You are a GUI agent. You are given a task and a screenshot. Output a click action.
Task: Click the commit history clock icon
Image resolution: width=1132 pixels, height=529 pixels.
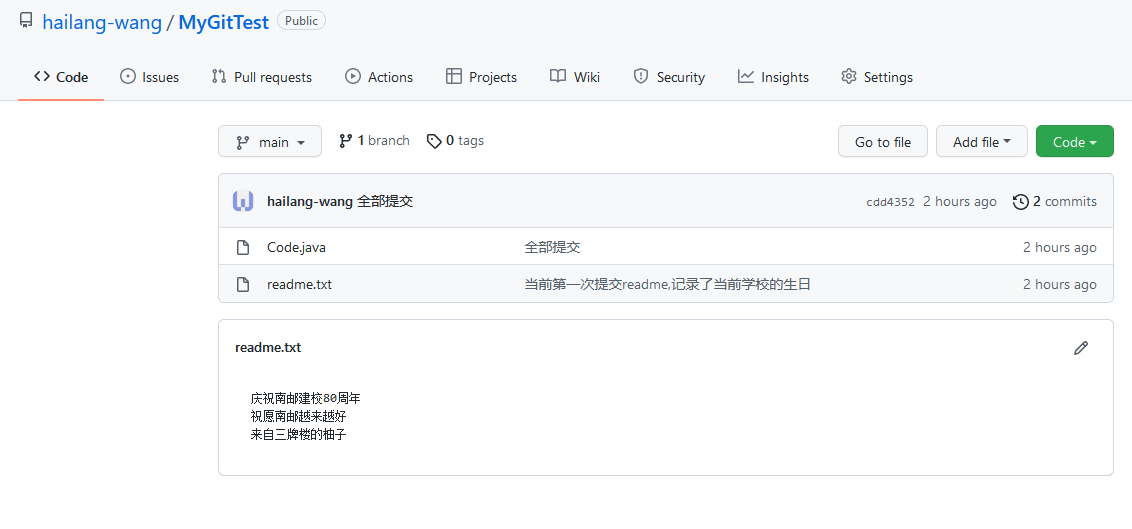(x=1020, y=202)
